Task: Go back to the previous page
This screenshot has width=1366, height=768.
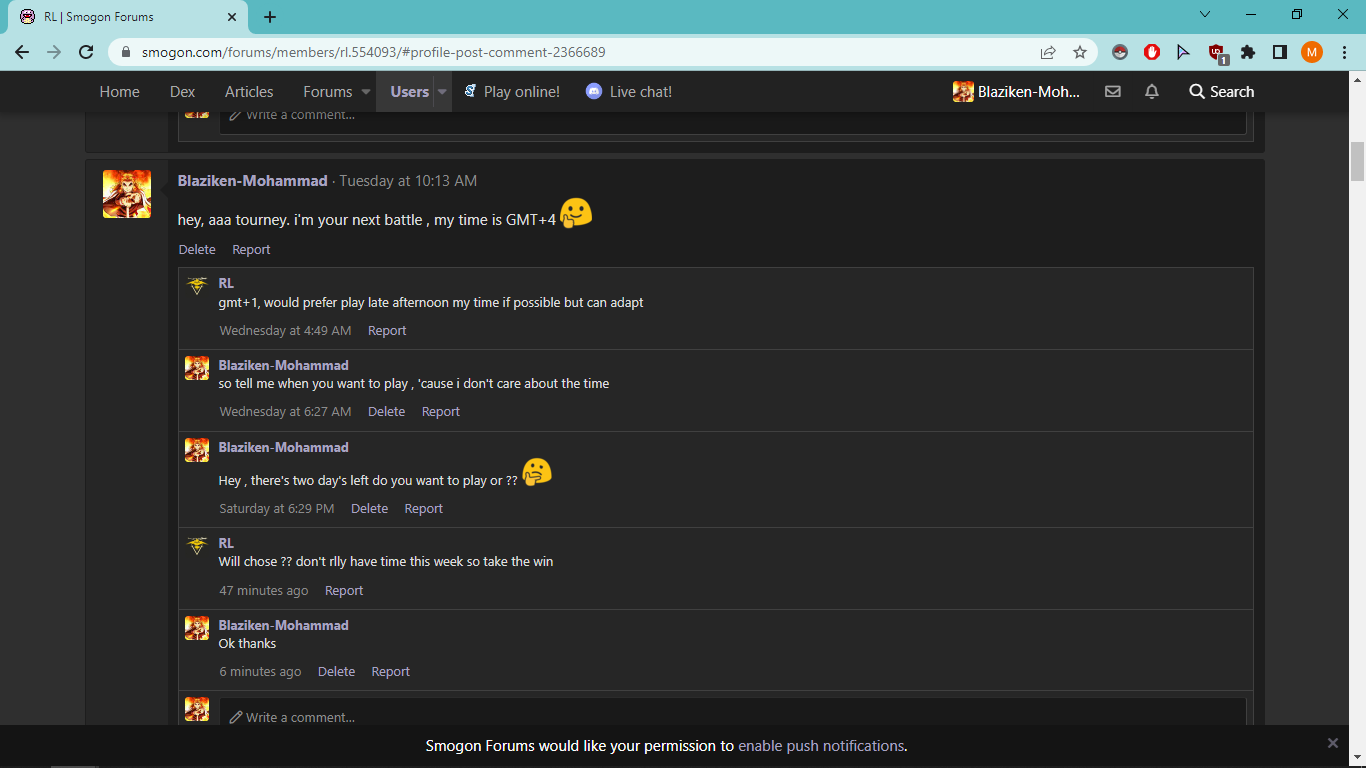Action: click(x=22, y=52)
